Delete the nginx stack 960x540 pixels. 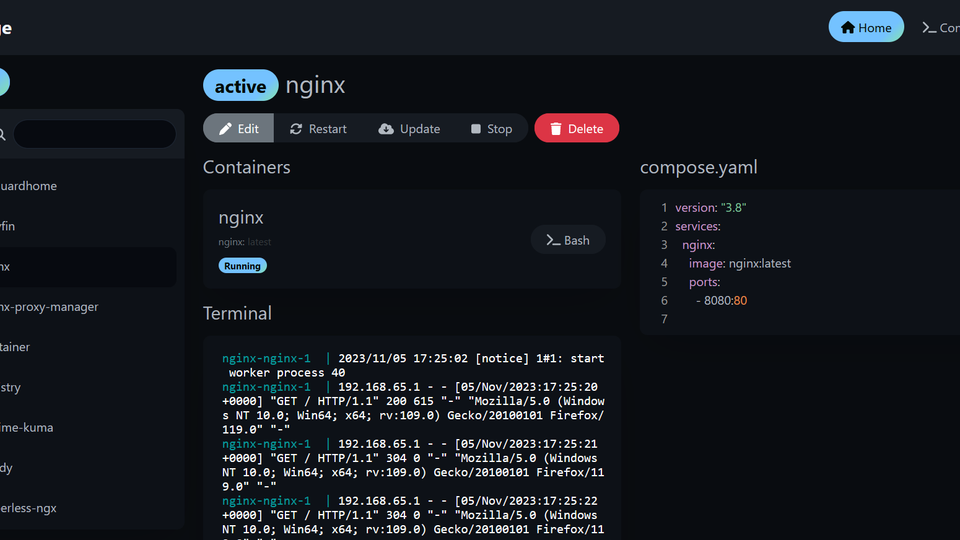(x=576, y=129)
